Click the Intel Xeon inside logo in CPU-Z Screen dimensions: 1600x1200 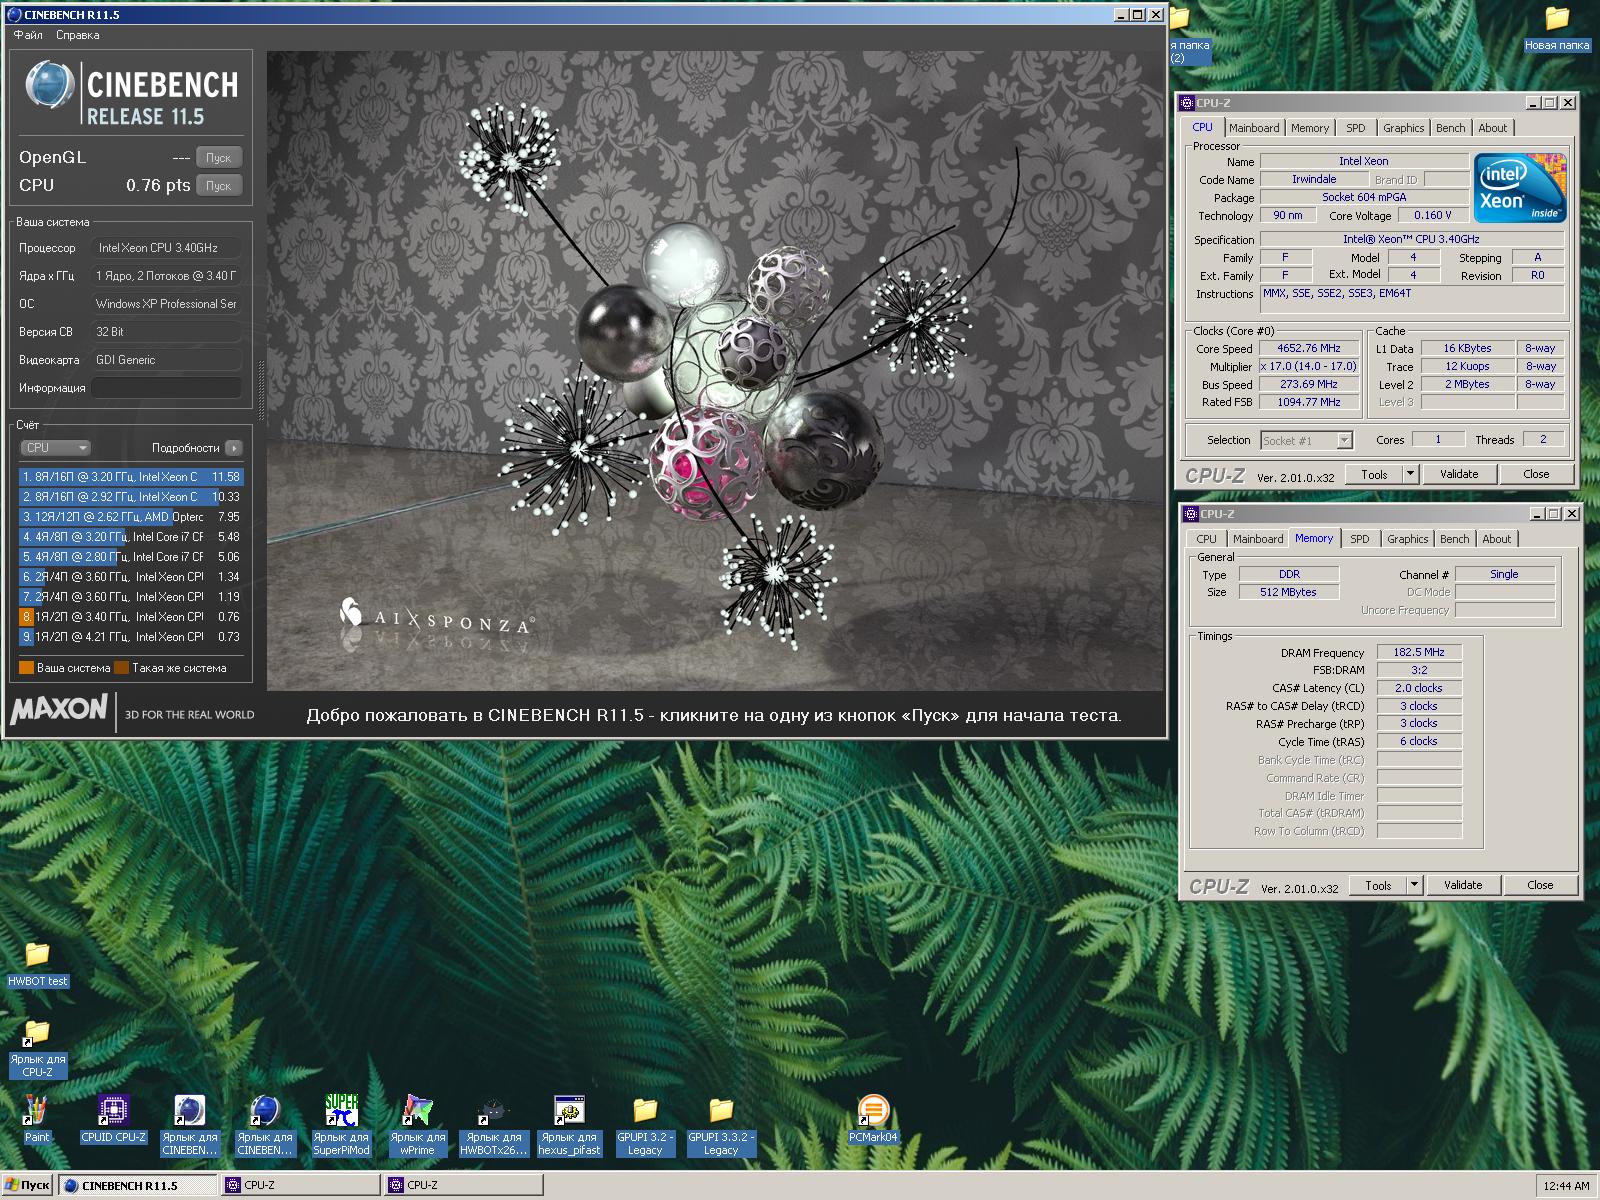1519,187
